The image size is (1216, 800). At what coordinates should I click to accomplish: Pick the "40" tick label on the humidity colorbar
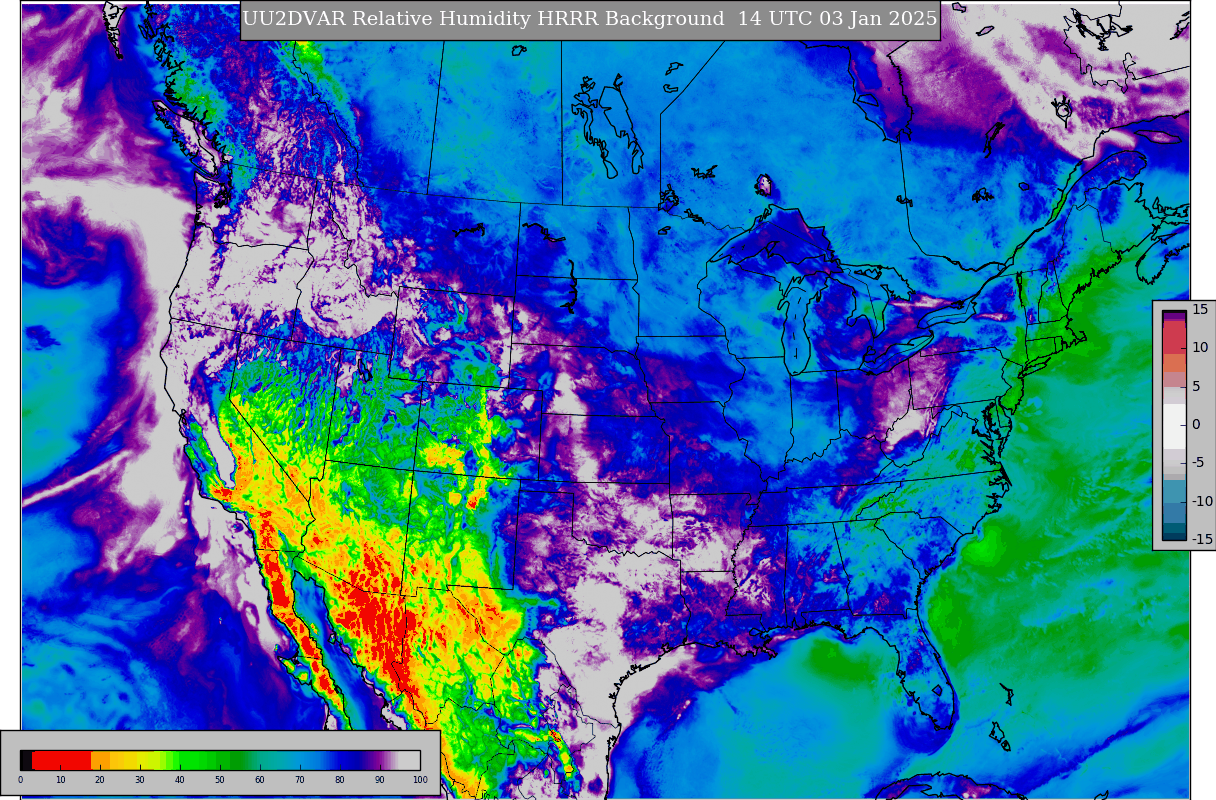180,780
